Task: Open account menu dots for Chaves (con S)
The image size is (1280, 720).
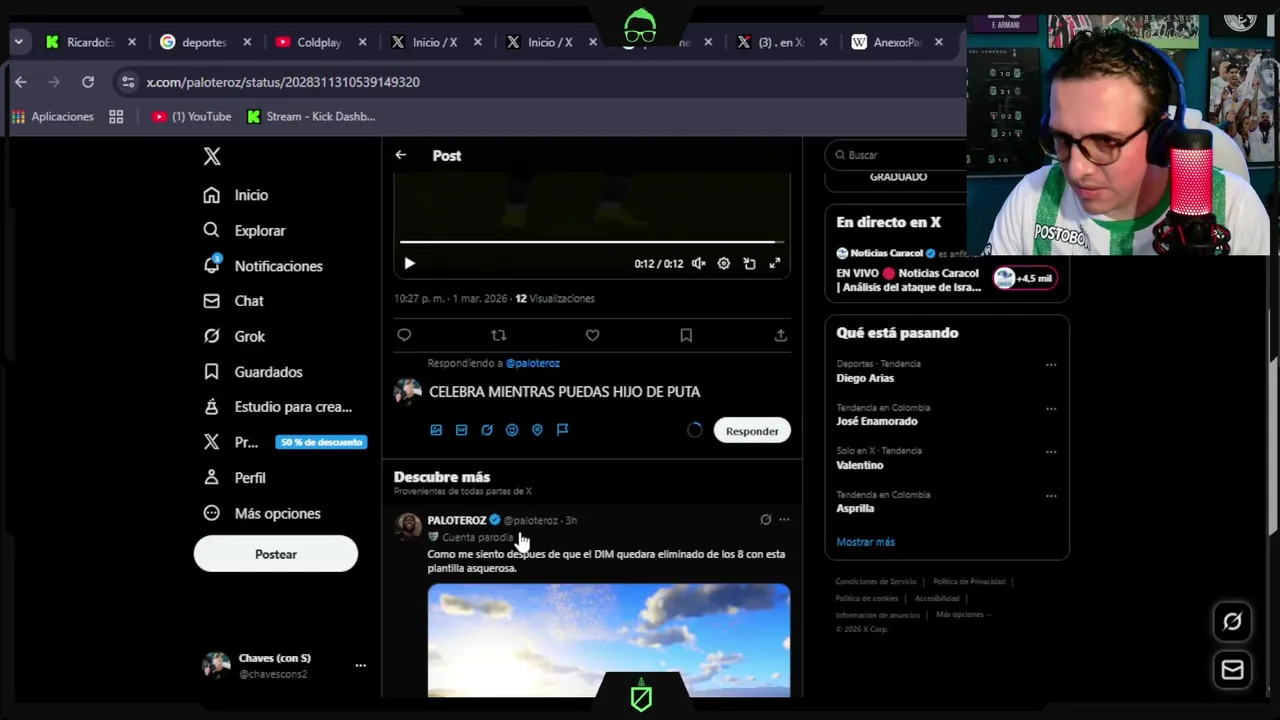Action: [360, 665]
